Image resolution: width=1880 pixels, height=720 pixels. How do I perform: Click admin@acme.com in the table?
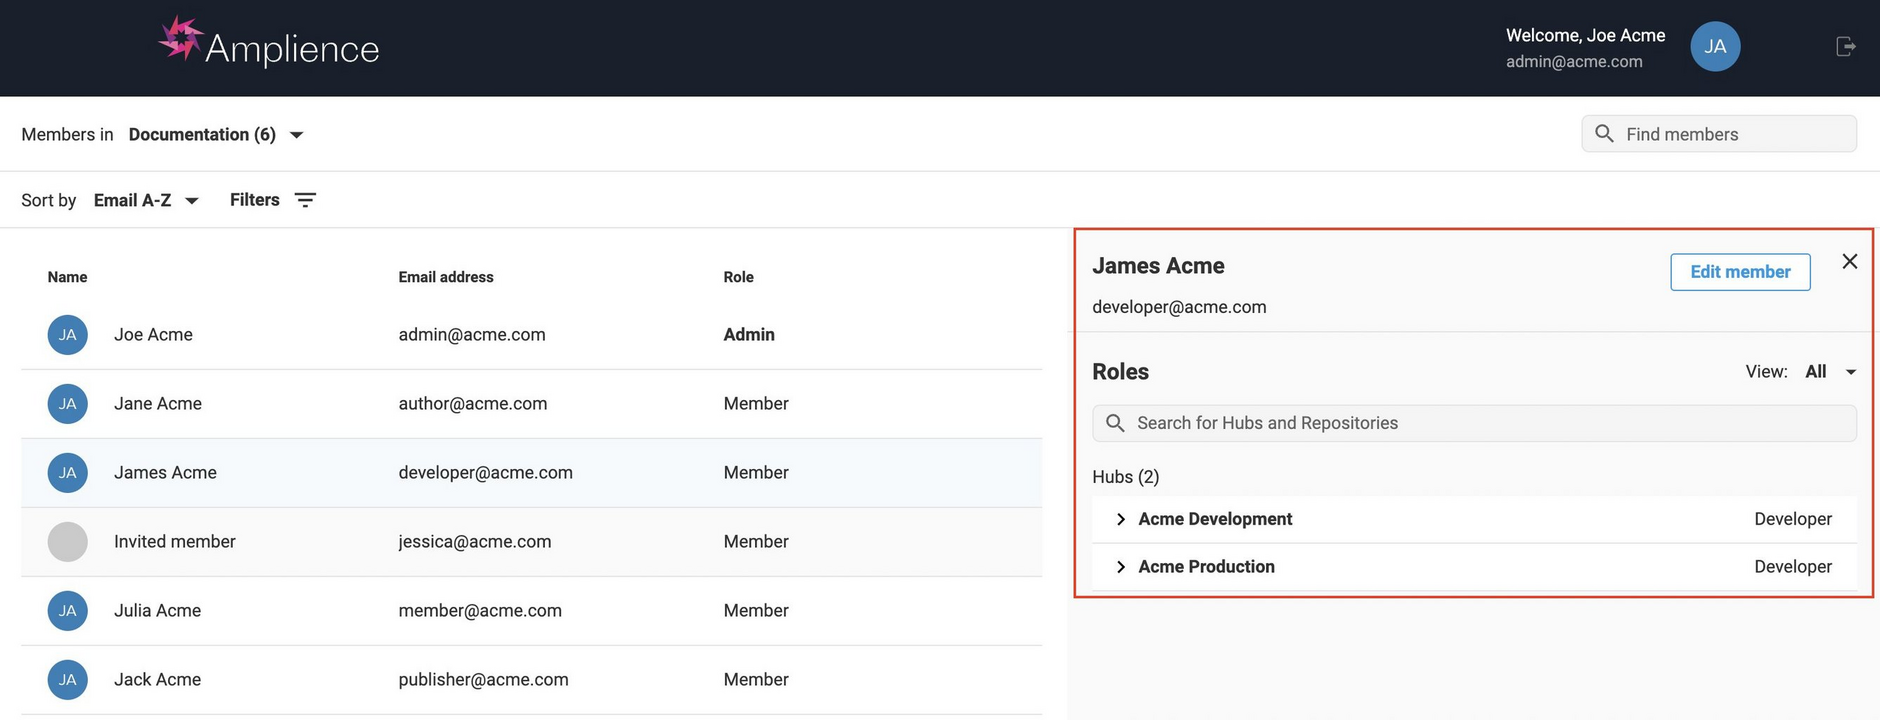coord(472,335)
